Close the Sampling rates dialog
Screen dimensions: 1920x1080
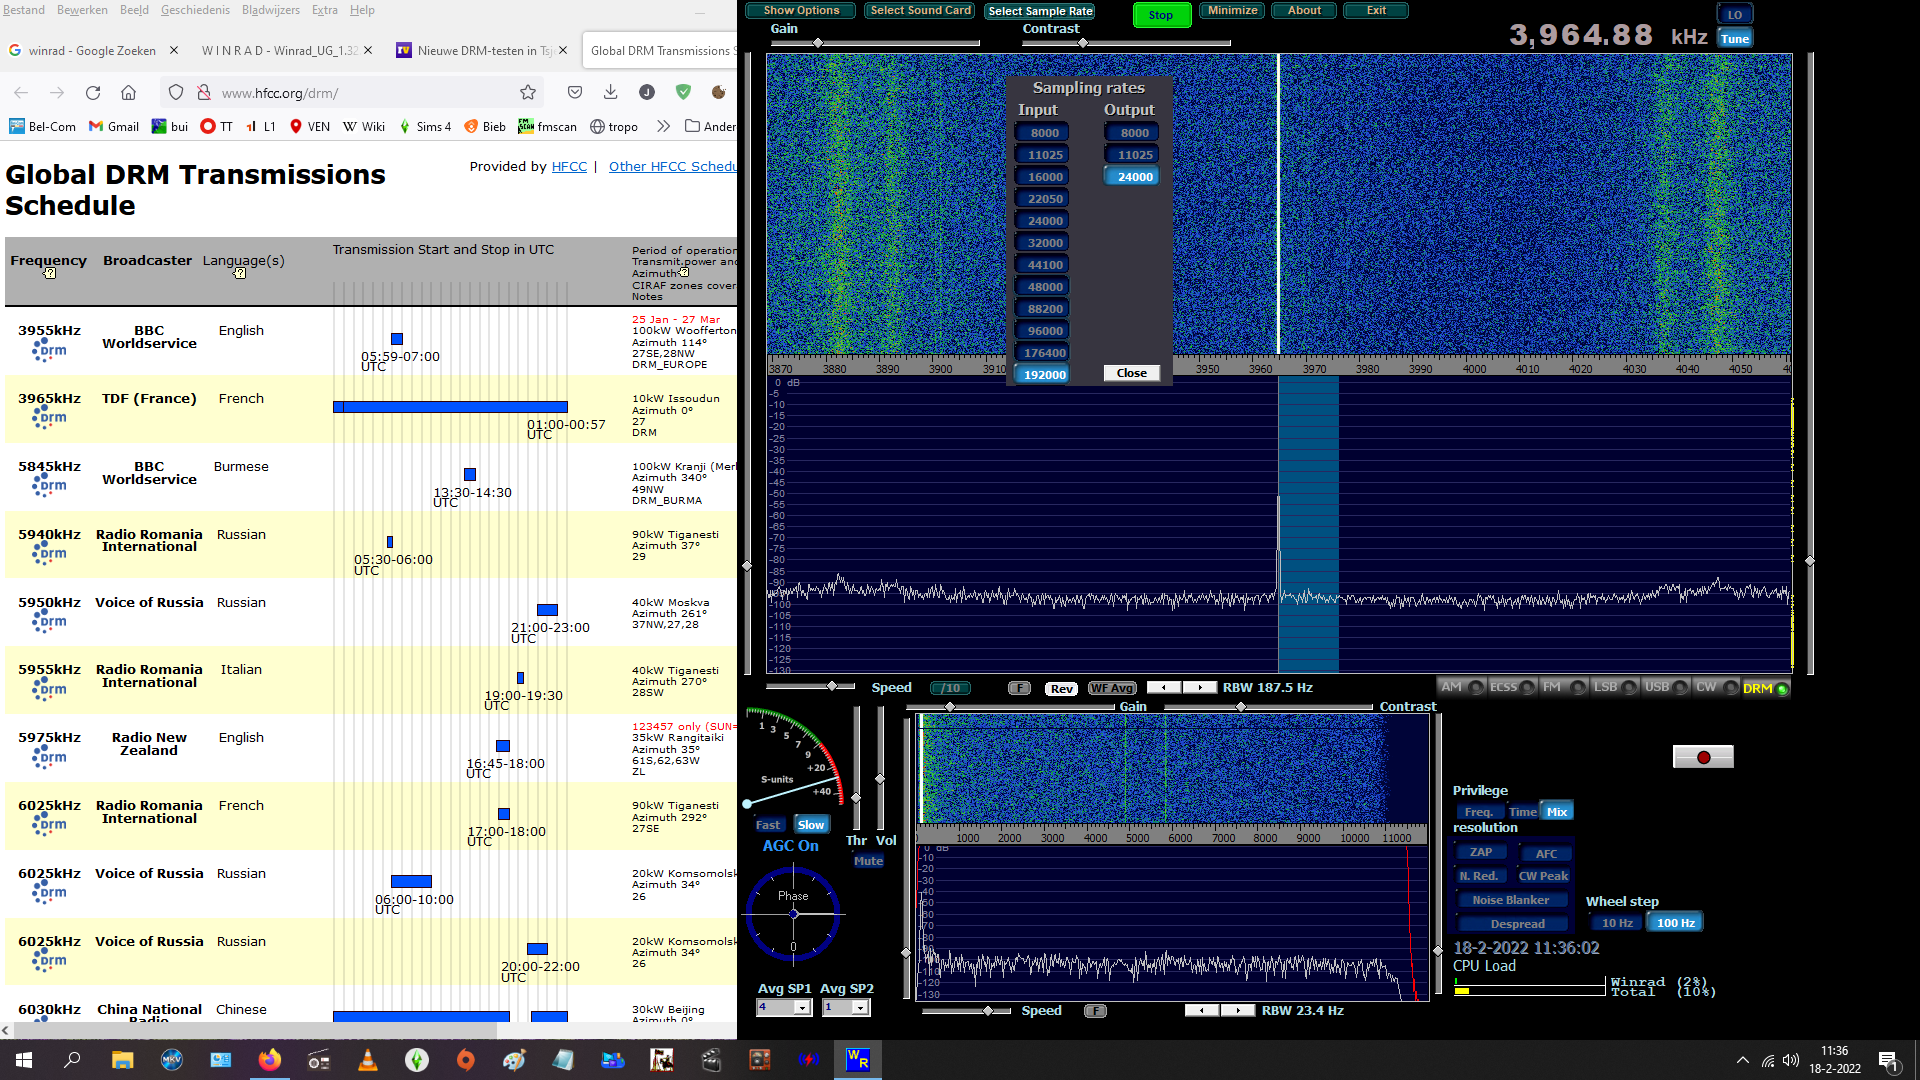pyautogui.click(x=1132, y=373)
